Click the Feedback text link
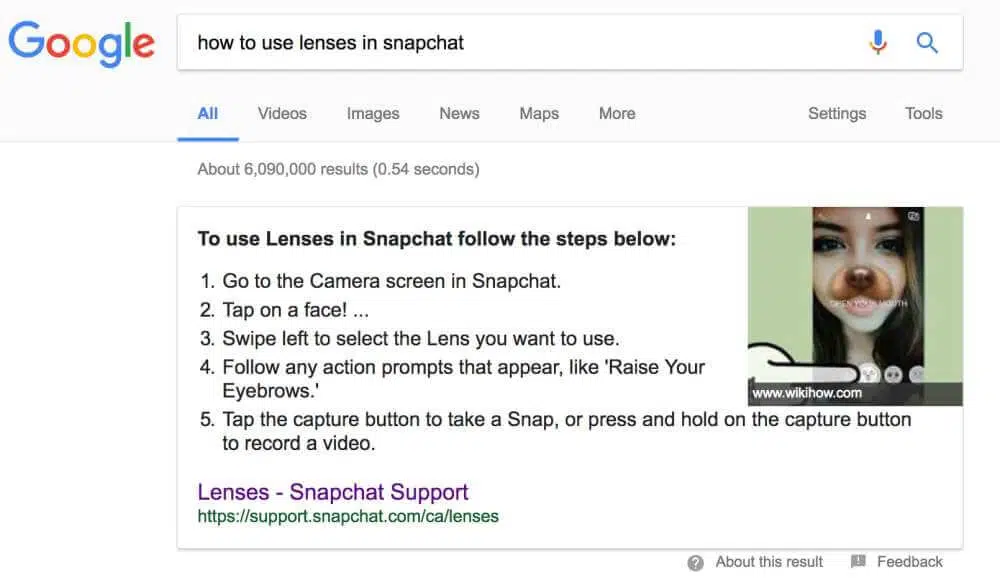The width and height of the screenshot is (1000, 588). [910, 562]
